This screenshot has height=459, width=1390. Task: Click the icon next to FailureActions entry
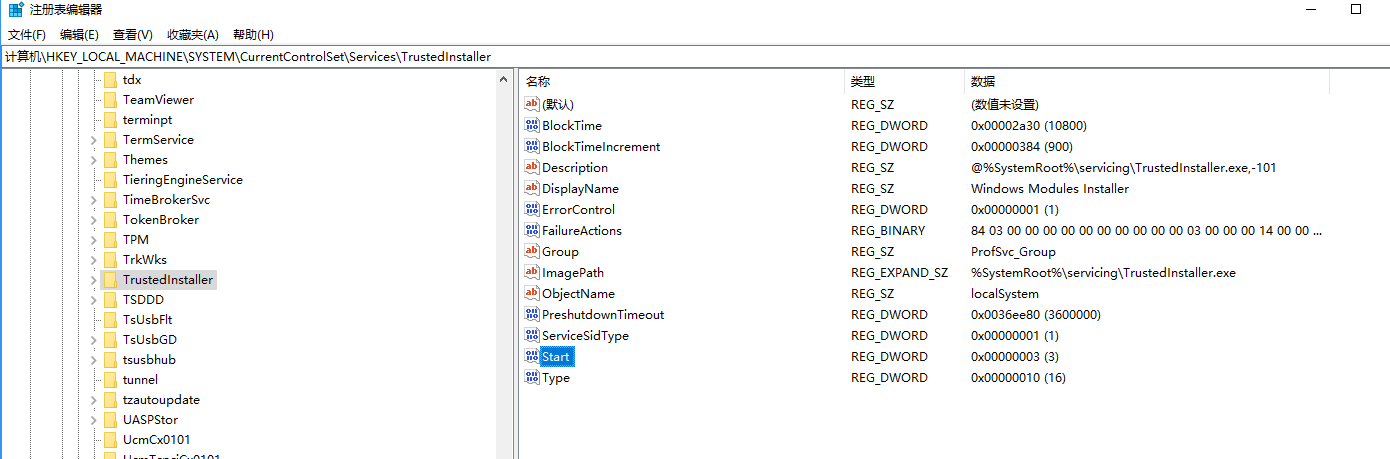(x=532, y=231)
